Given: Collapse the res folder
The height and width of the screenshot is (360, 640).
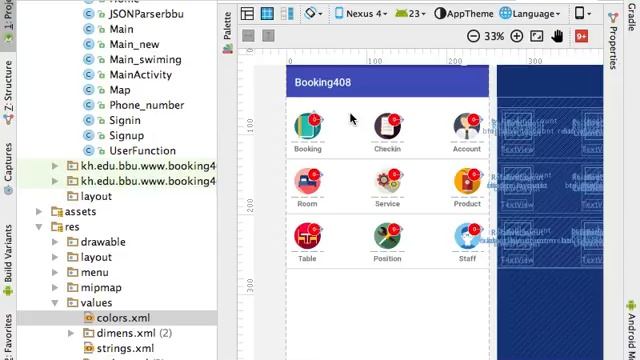Looking at the screenshot, I should [39, 227].
